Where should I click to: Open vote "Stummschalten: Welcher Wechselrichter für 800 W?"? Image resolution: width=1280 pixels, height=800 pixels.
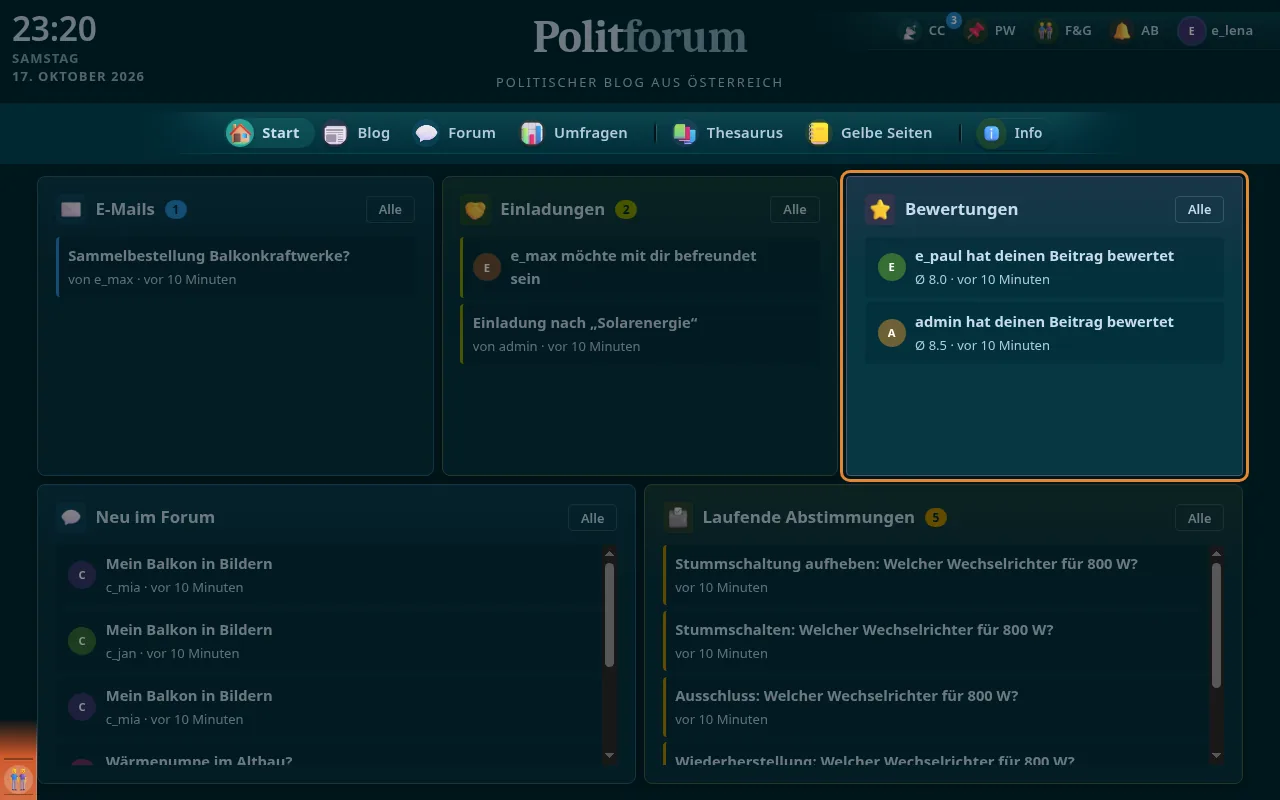[934, 641]
